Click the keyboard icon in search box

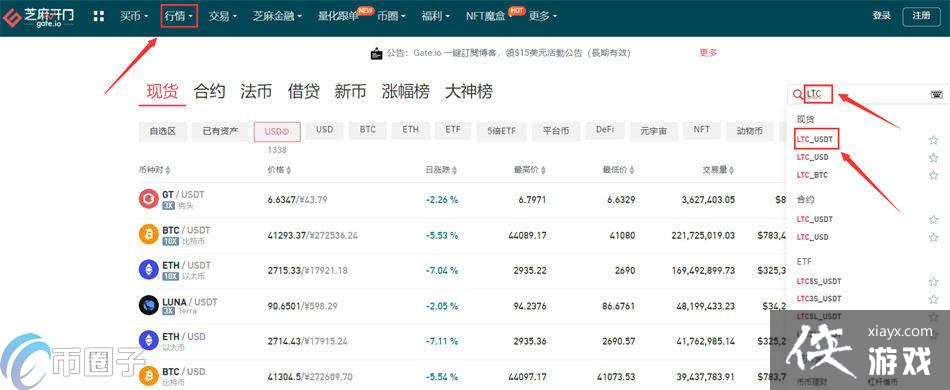point(936,94)
